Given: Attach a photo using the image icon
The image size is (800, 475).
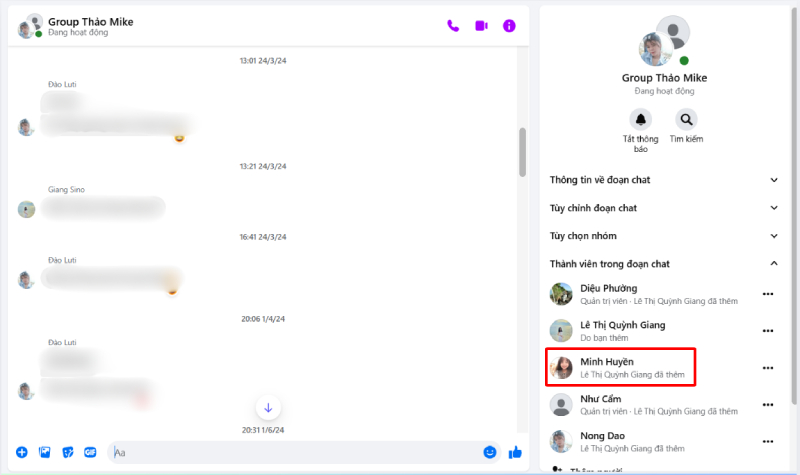Looking at the screenshot, I should (44, 452).
